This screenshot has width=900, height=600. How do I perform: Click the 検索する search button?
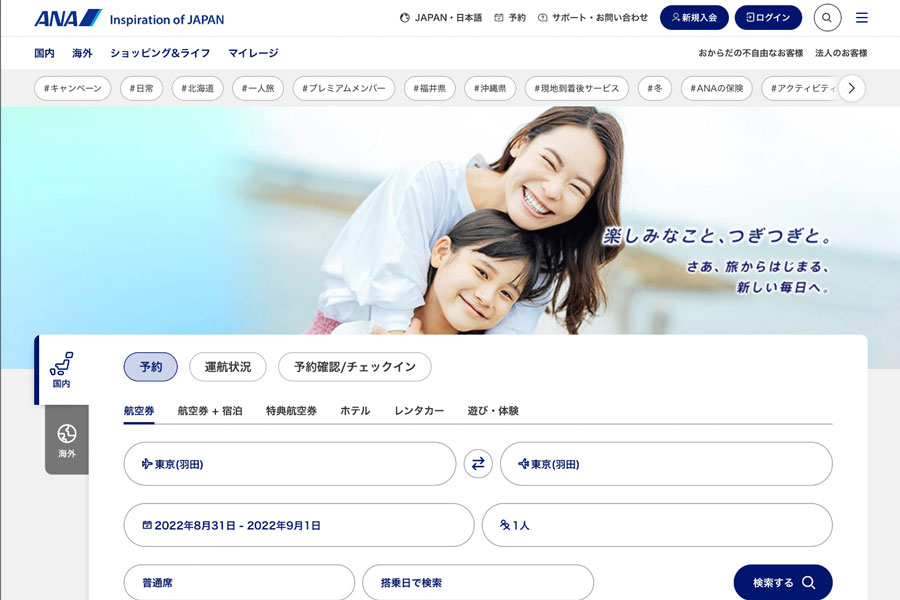pyautogui.click(x=783, y=582)
